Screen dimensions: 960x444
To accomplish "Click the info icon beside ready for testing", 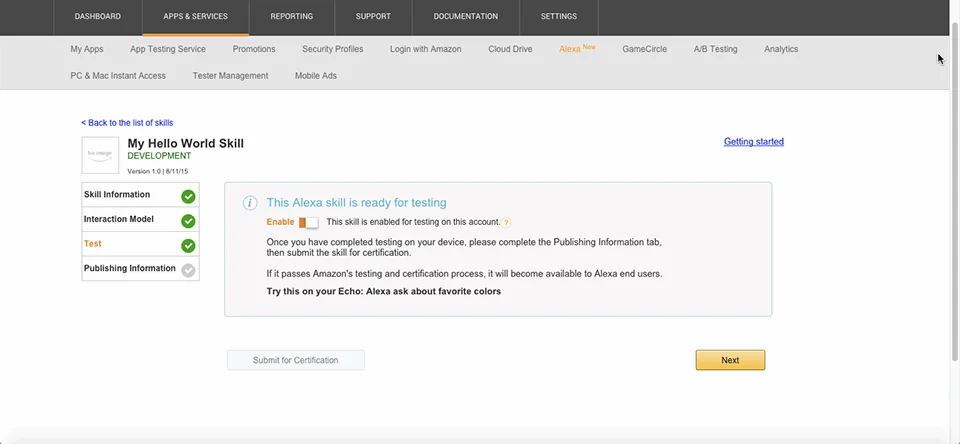I will [250, 203].
